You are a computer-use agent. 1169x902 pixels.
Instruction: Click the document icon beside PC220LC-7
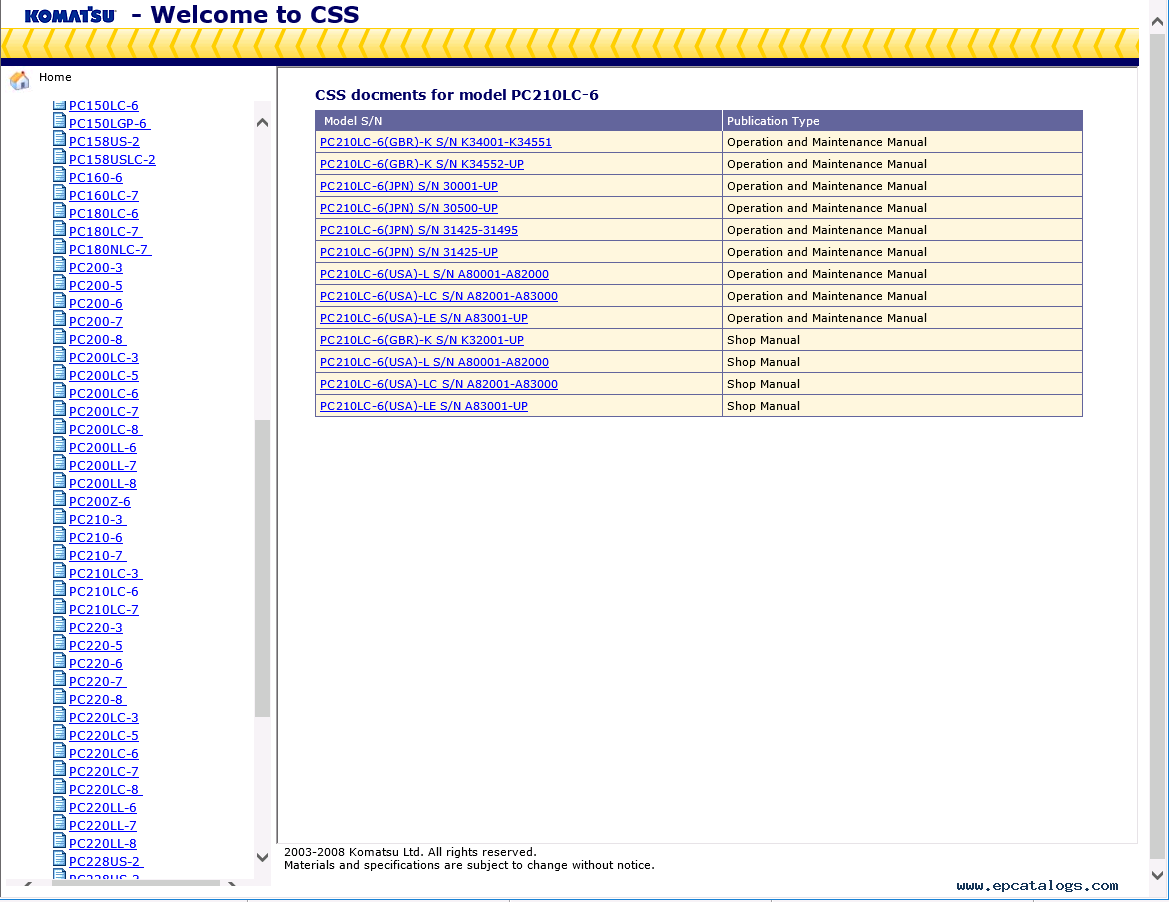coord(60,769)
